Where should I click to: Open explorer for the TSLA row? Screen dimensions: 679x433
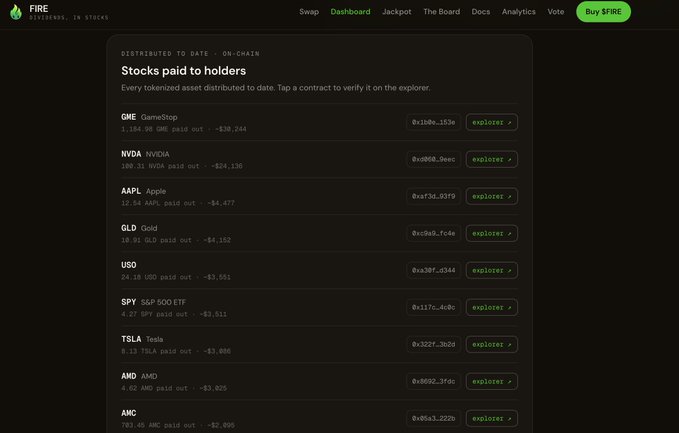click(x=491, y=344)
